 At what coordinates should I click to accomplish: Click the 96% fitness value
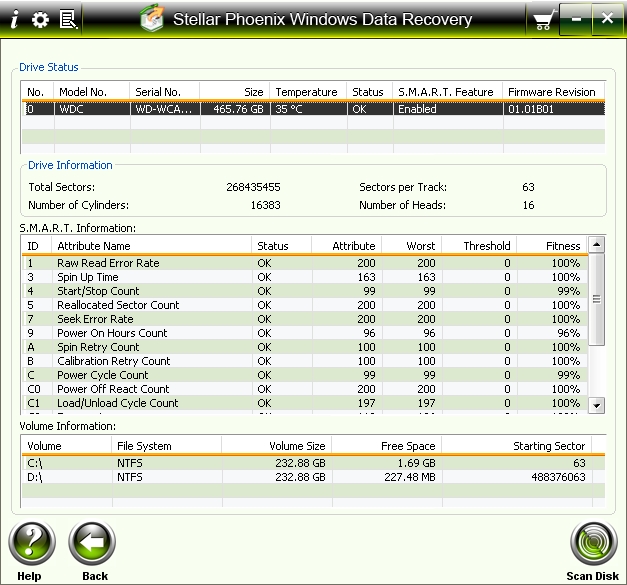pyautogui.click(x=569, y=333)
